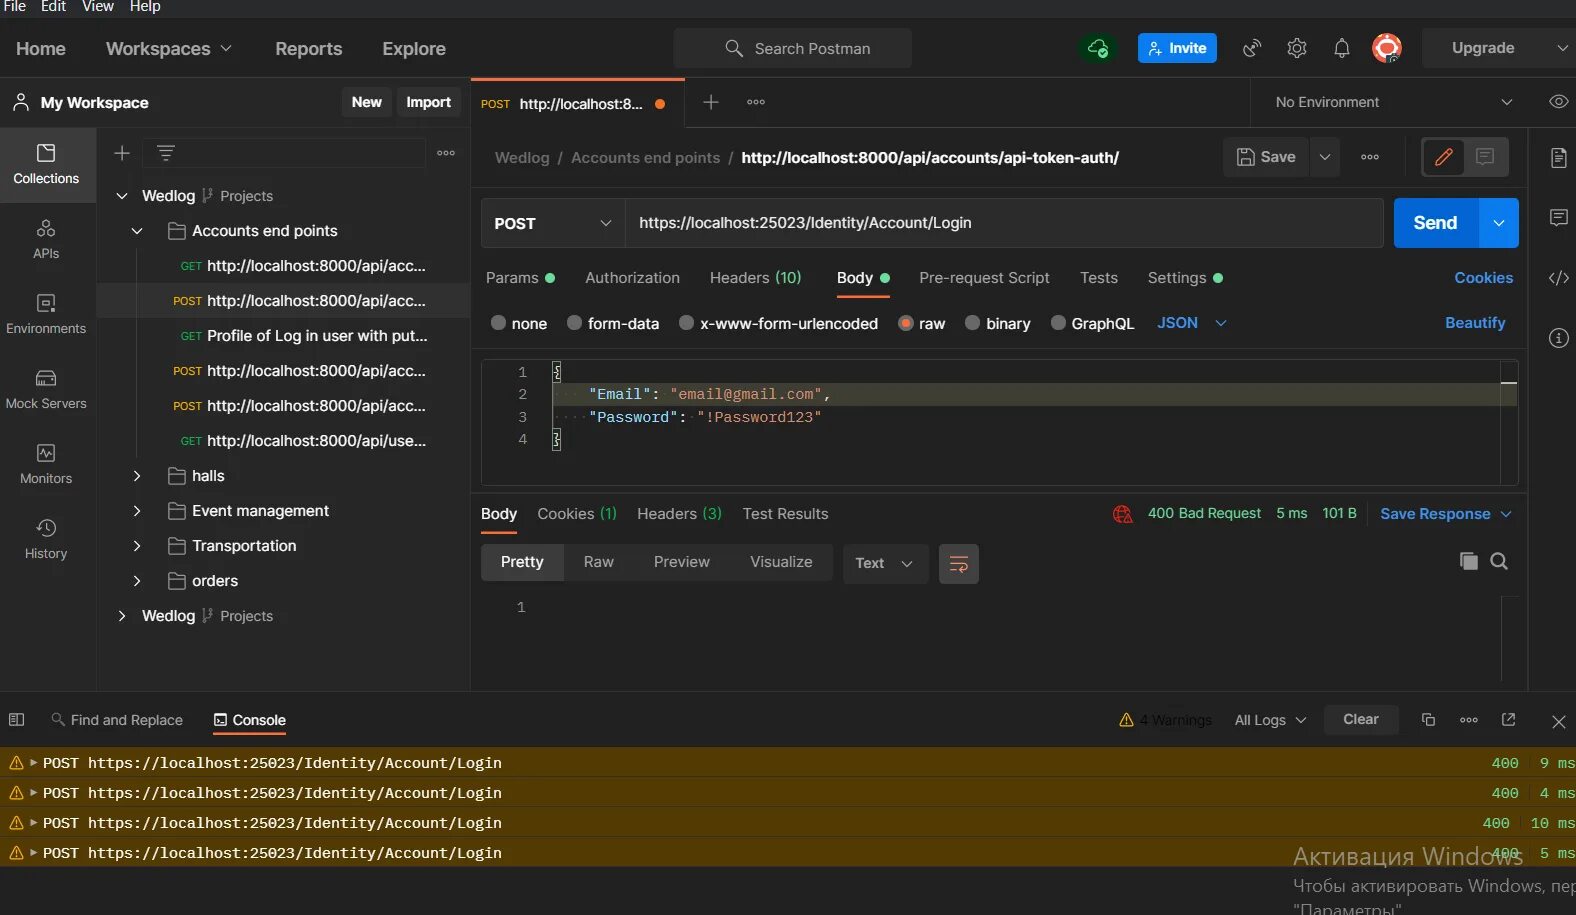Open the notifications bell

pos(1342,48)
